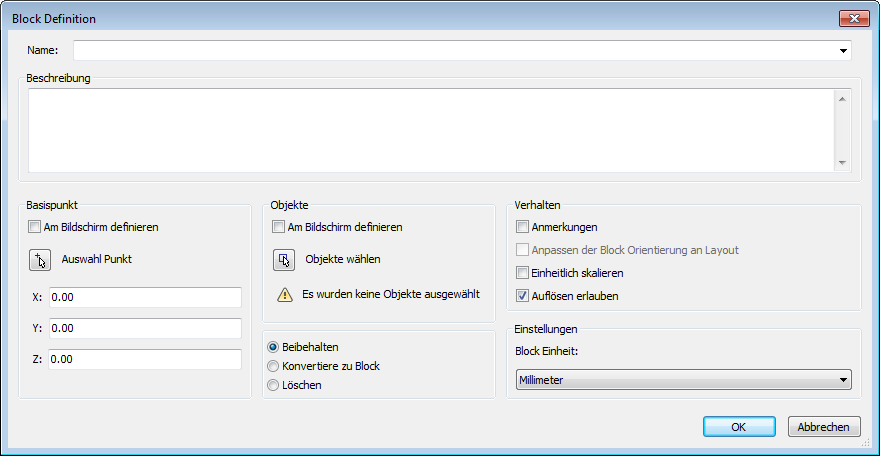Select the Löschen radio option
Viewport: 880px width, 456px height.
(273, 385)
